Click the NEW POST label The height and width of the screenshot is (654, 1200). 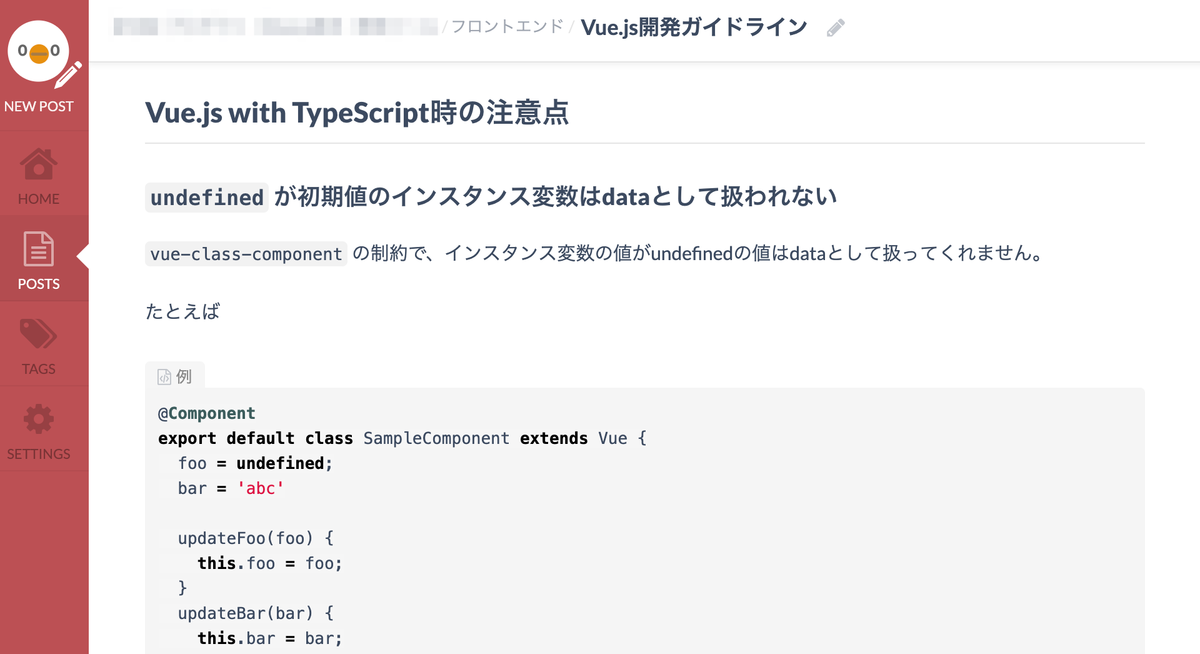39,106
